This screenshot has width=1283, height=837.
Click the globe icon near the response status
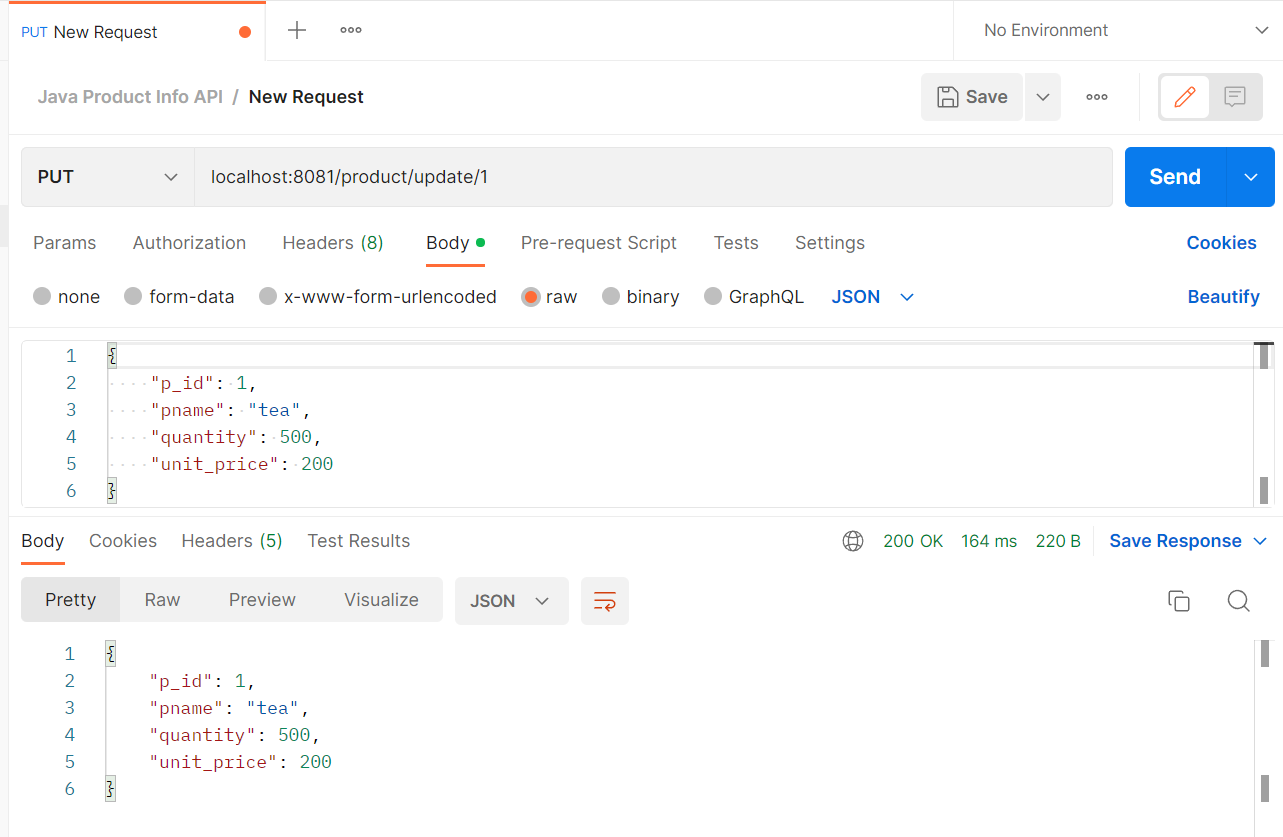coord(853,540)
